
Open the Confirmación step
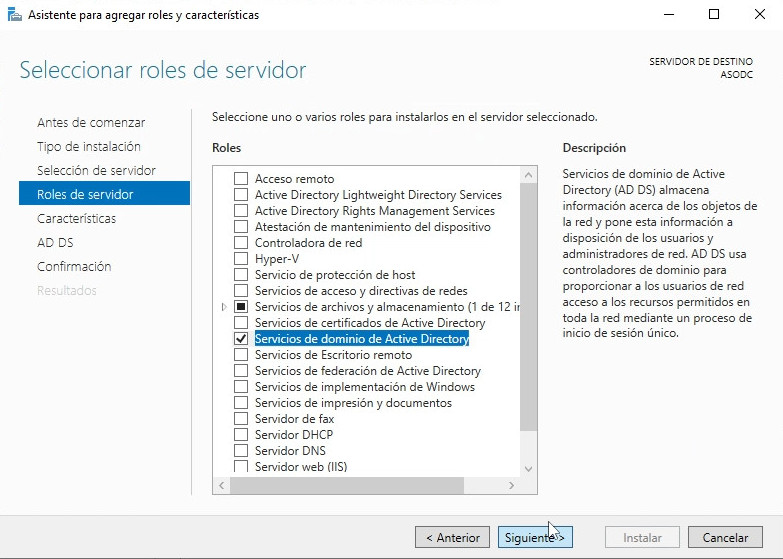pyautogui.click(x=74, y=267)
